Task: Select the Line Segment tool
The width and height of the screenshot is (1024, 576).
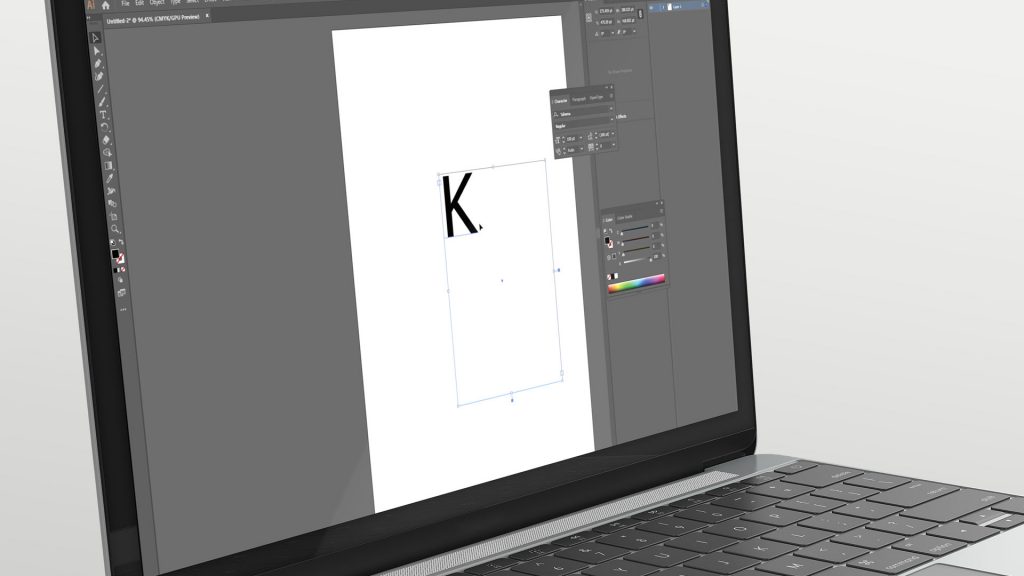Action: (101, 89)
